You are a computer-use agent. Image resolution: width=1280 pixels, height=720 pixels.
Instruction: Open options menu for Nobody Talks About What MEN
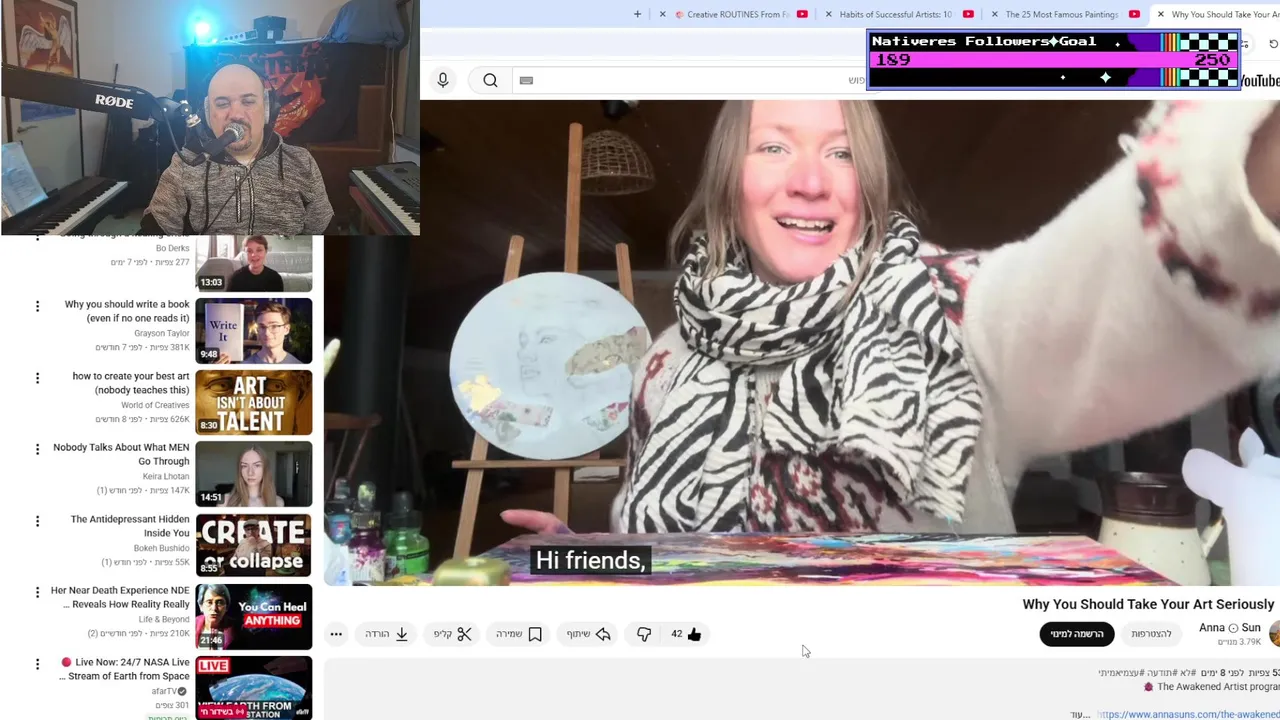pos(37,449)
